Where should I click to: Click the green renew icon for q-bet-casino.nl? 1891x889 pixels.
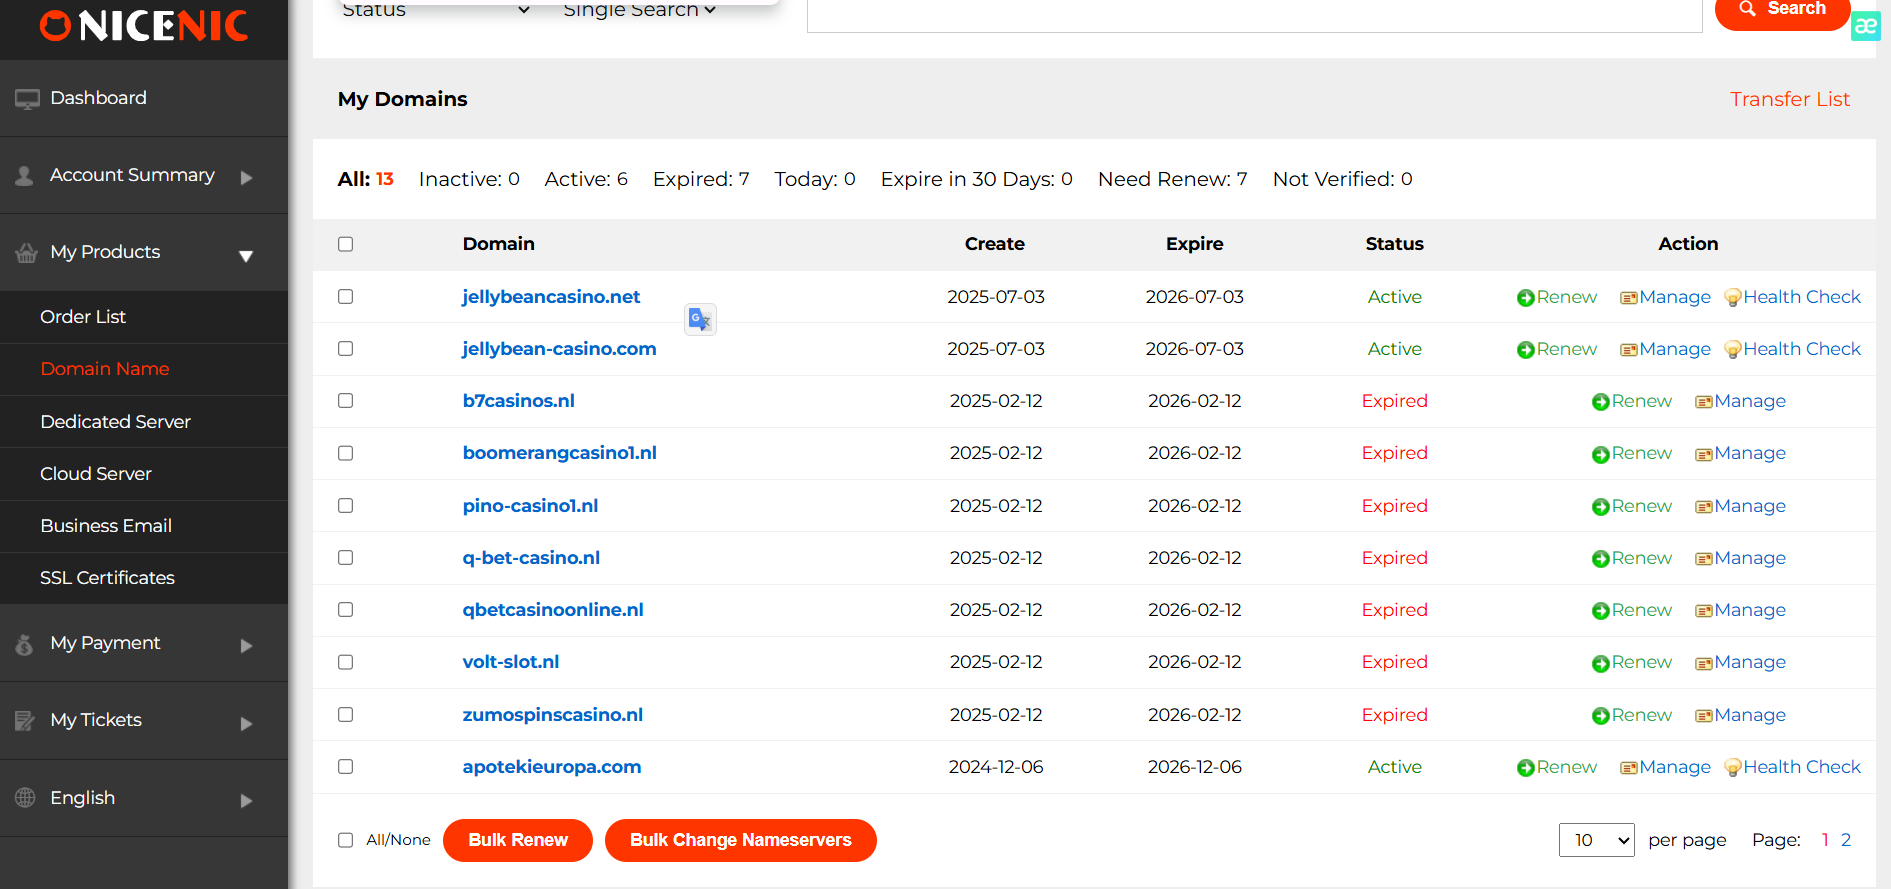[x=1601, y=559]
